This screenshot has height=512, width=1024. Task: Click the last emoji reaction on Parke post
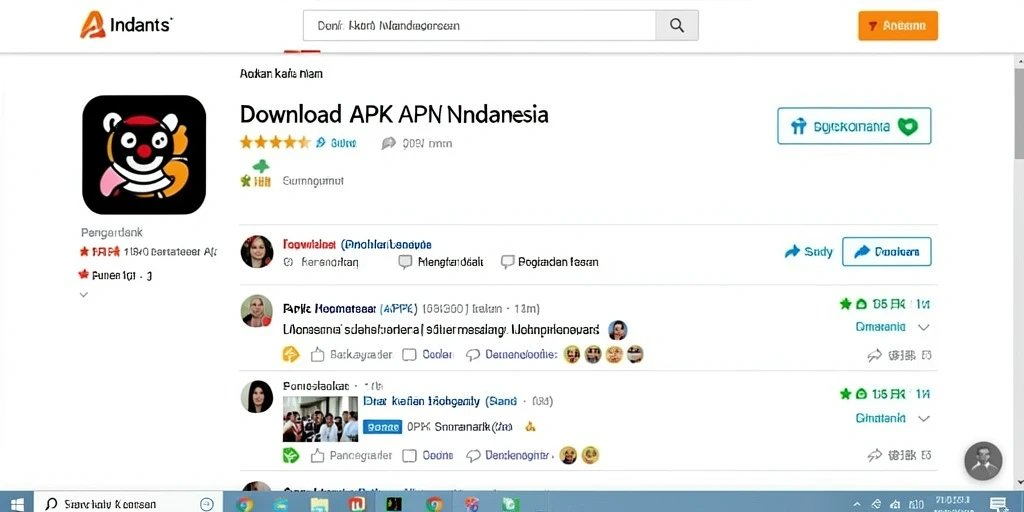coord(635,355)
